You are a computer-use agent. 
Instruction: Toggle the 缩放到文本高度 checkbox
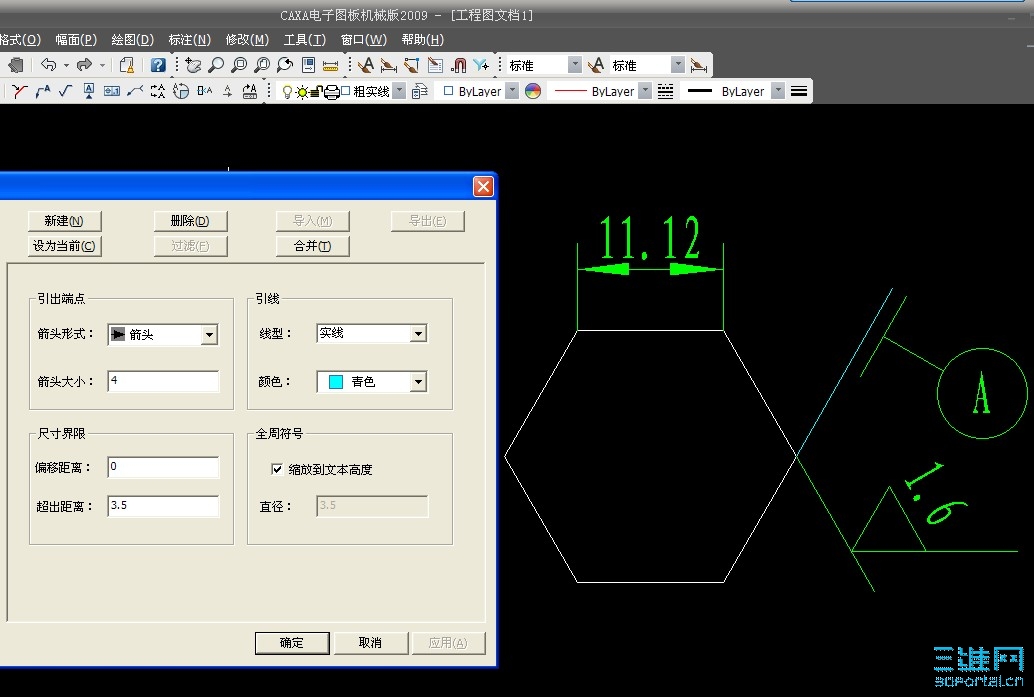pyautogui.click(x=278, y=469)
